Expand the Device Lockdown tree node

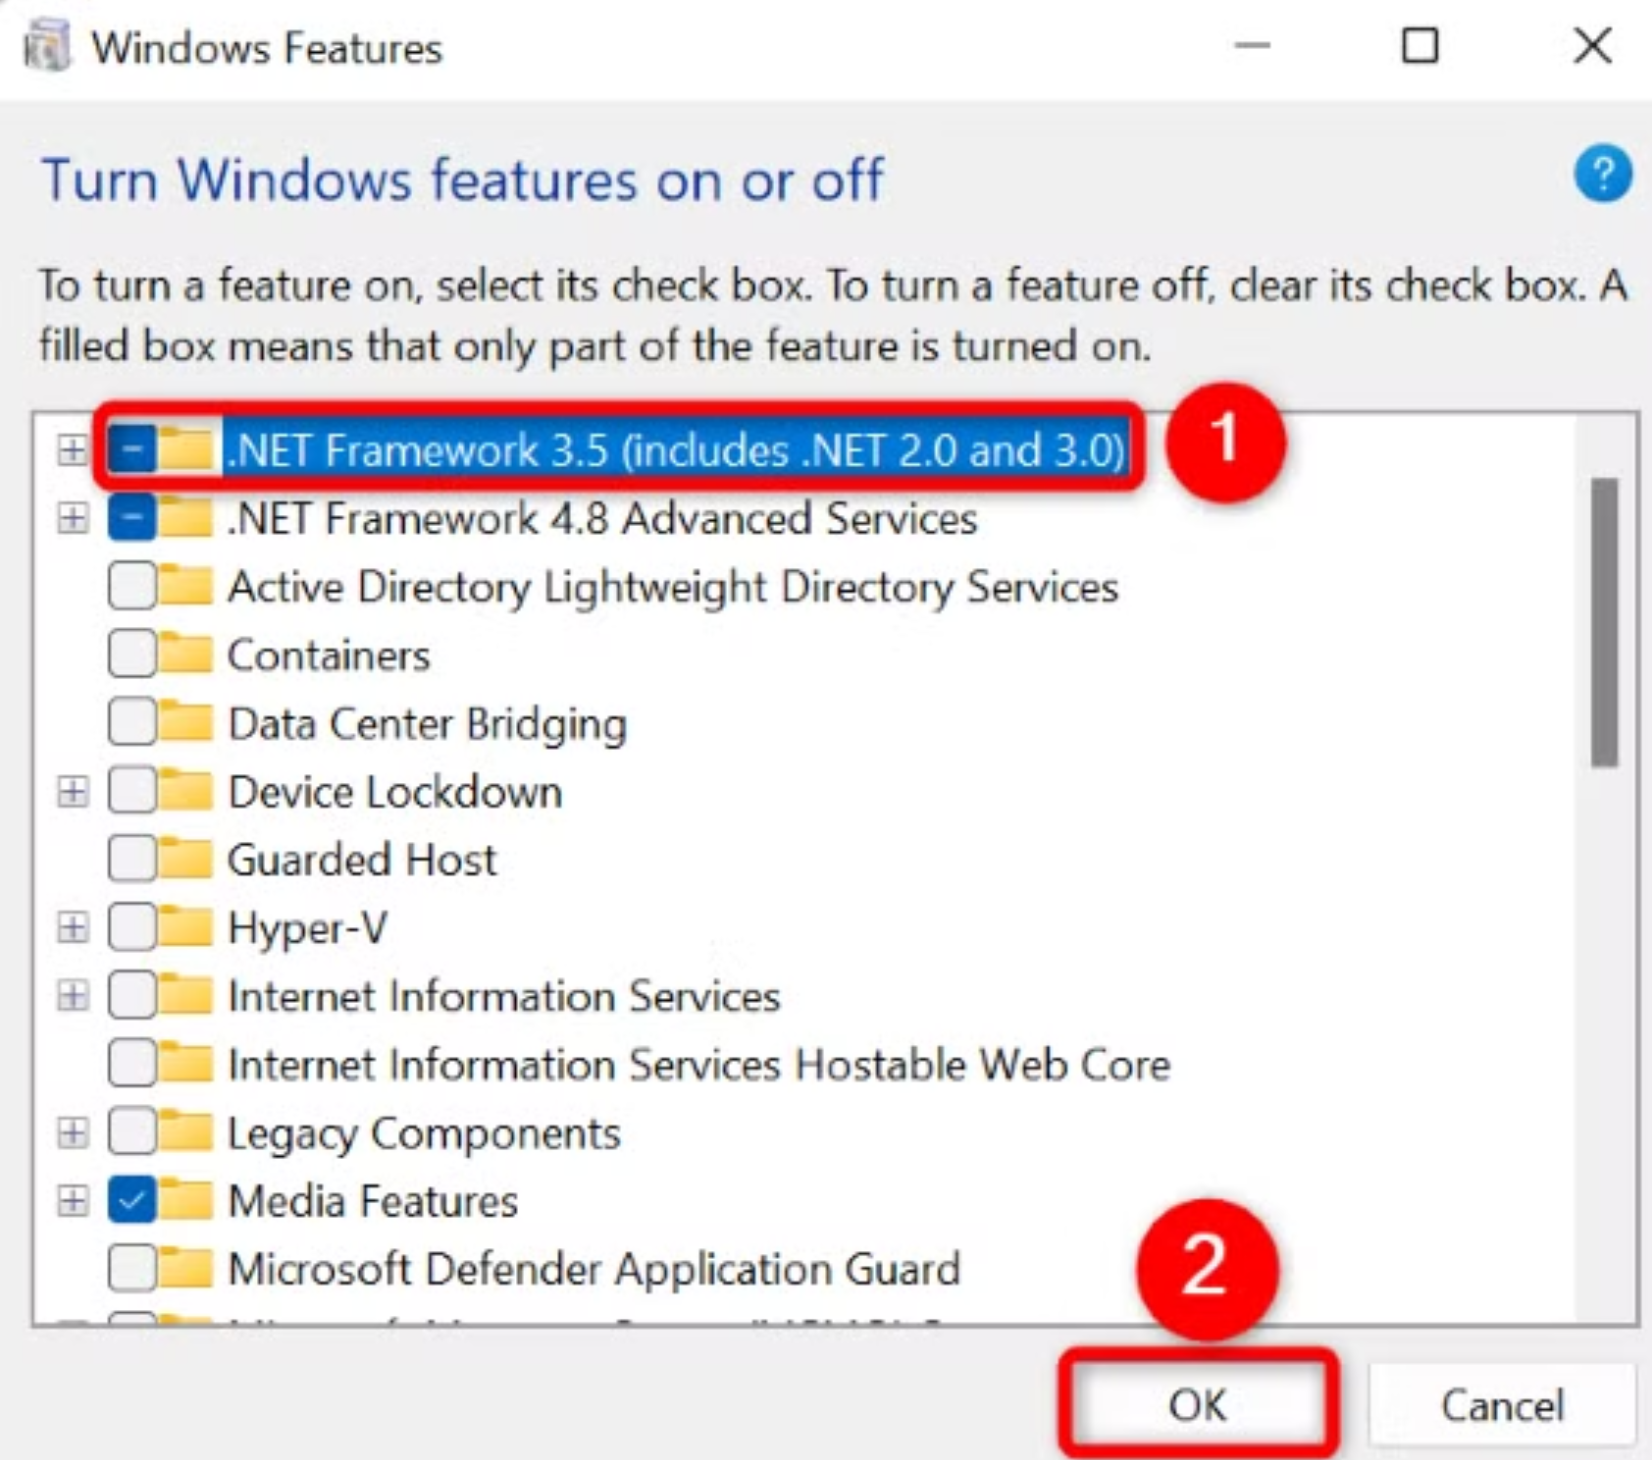click(72, 792)
